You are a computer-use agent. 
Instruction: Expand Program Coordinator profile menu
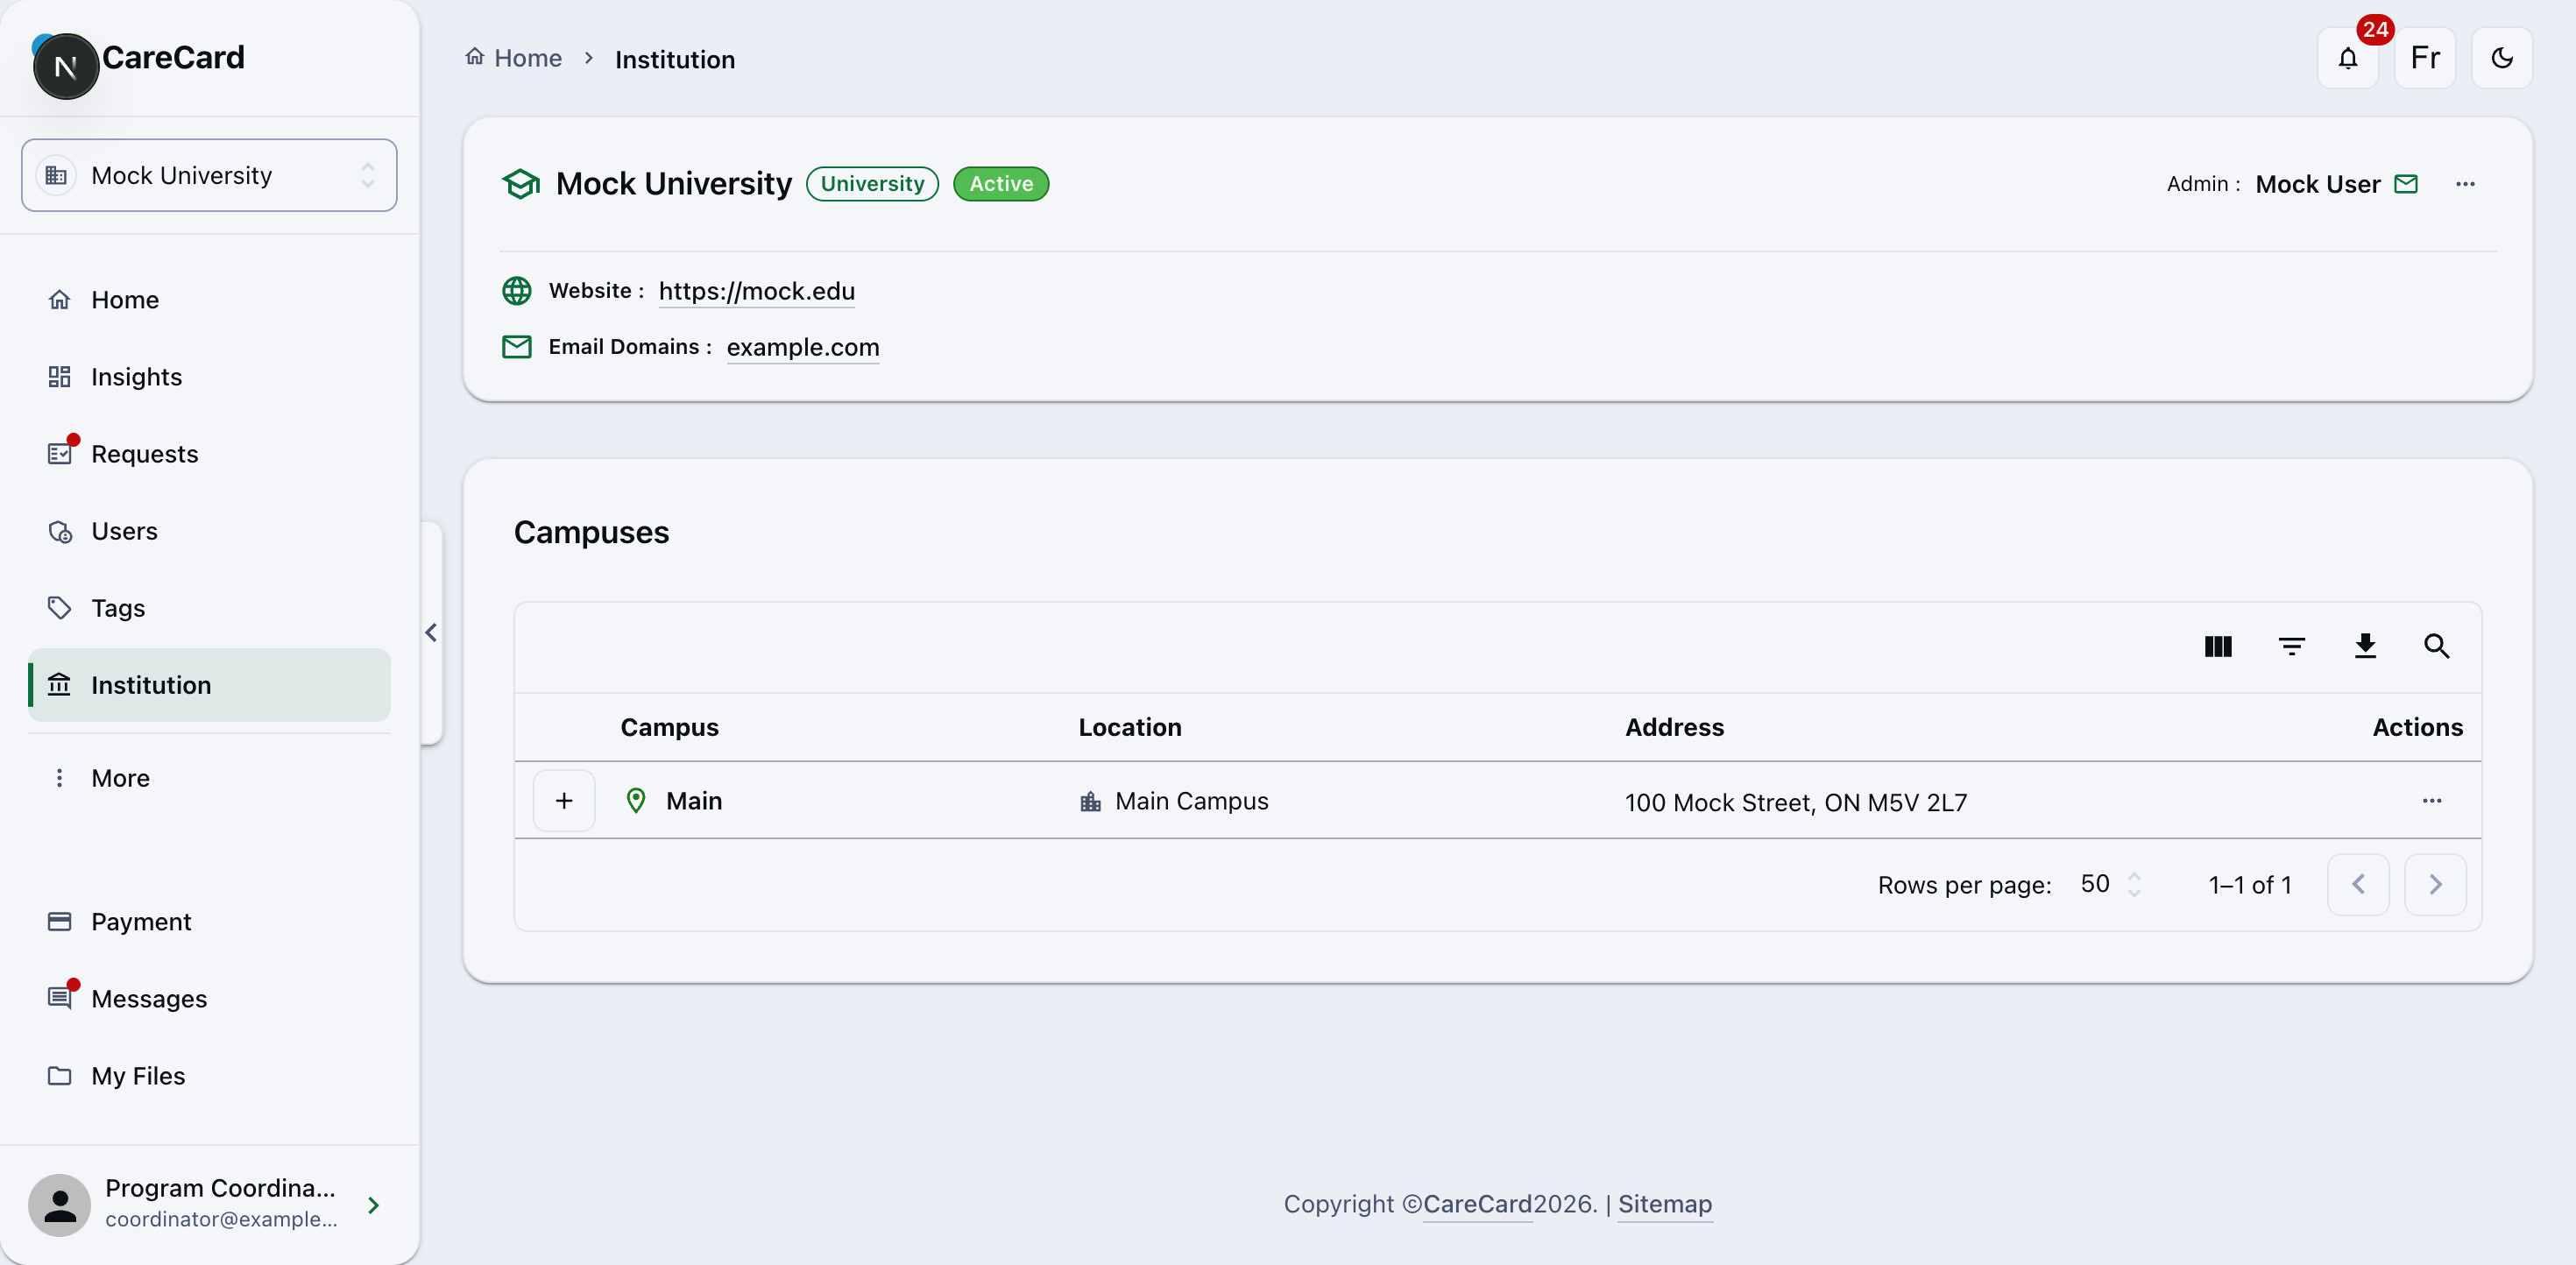tap(209, 1204)
